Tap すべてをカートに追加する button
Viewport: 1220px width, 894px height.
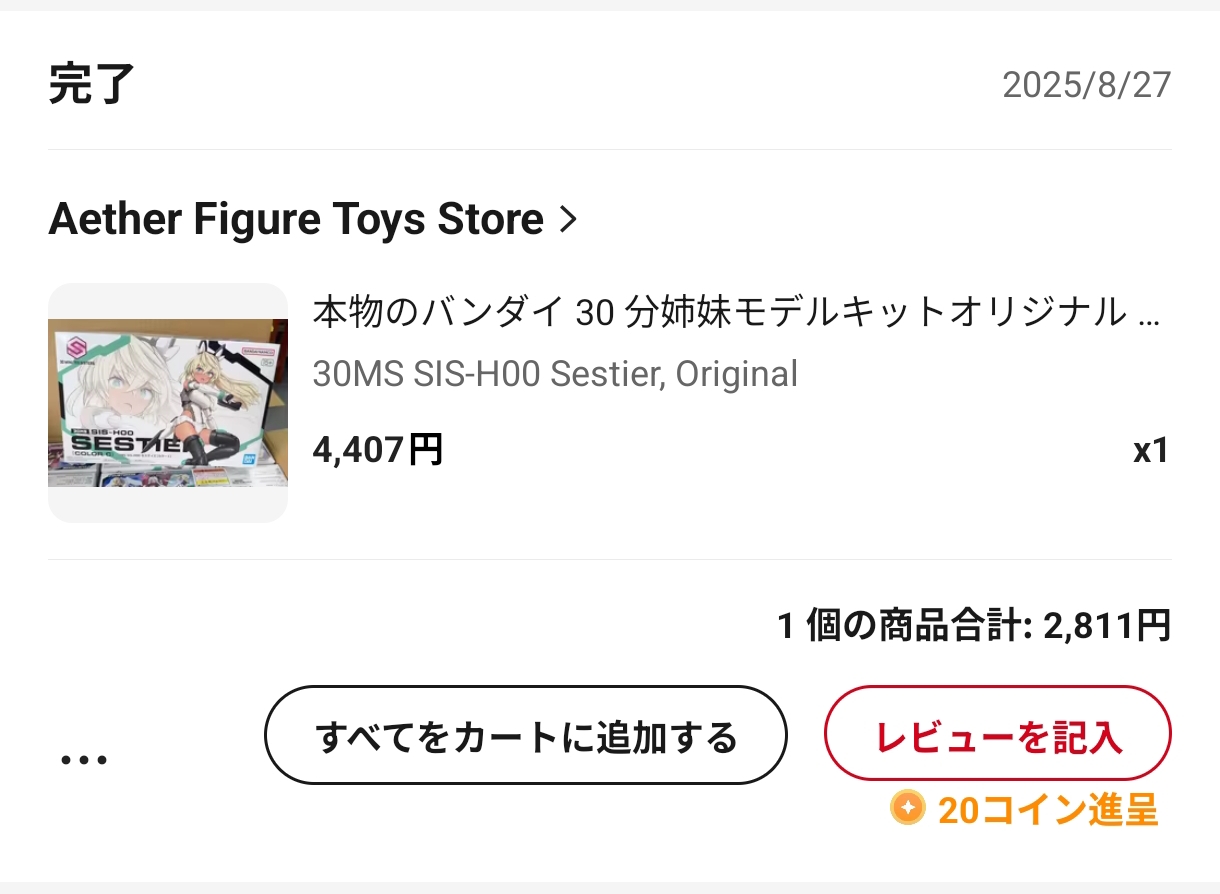click(x=526, y=736)
